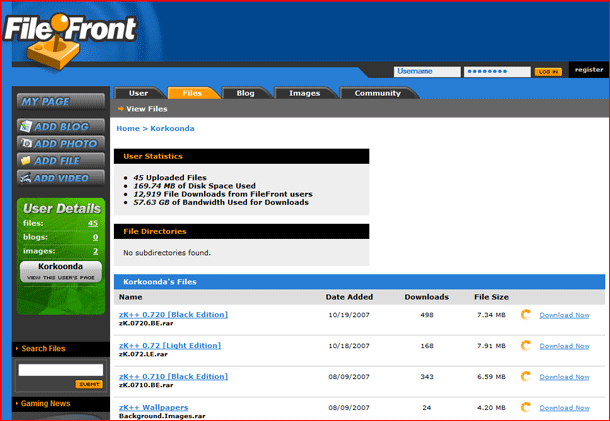
Task: Click the Add Blog notepad icon
Action: tap(26, 126)
